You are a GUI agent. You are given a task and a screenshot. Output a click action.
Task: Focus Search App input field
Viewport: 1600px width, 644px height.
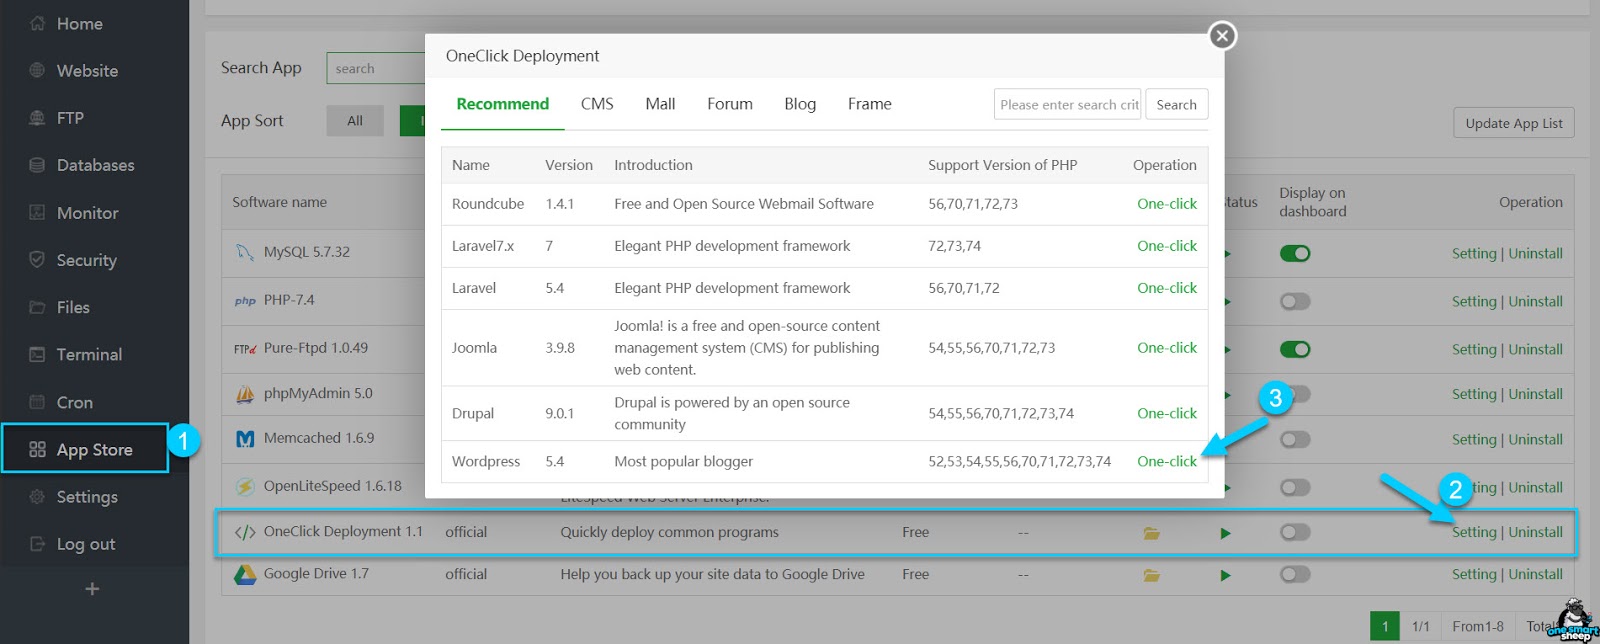(x=375, y=68)
